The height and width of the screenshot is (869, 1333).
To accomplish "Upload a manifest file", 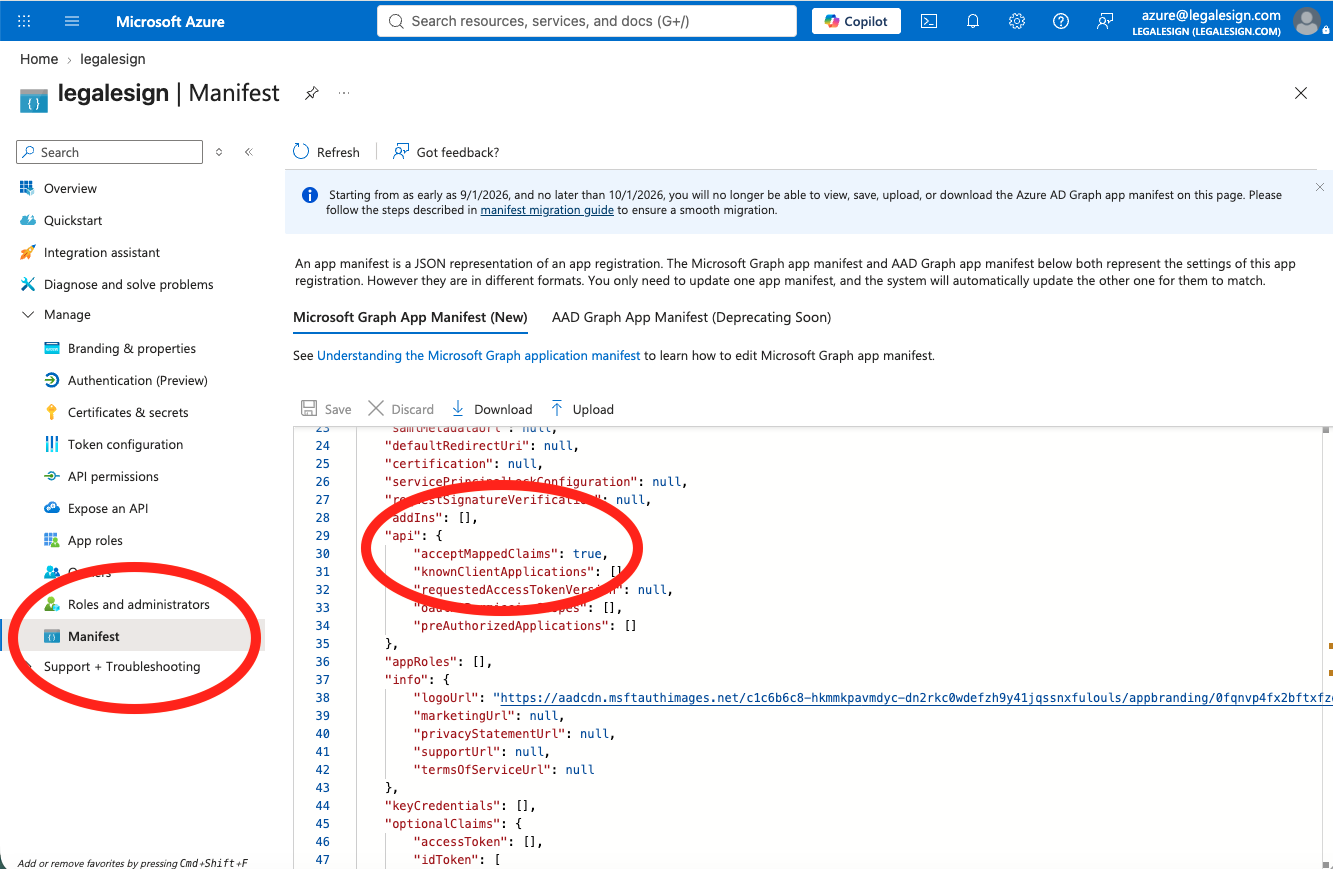I will click(582, 409).
